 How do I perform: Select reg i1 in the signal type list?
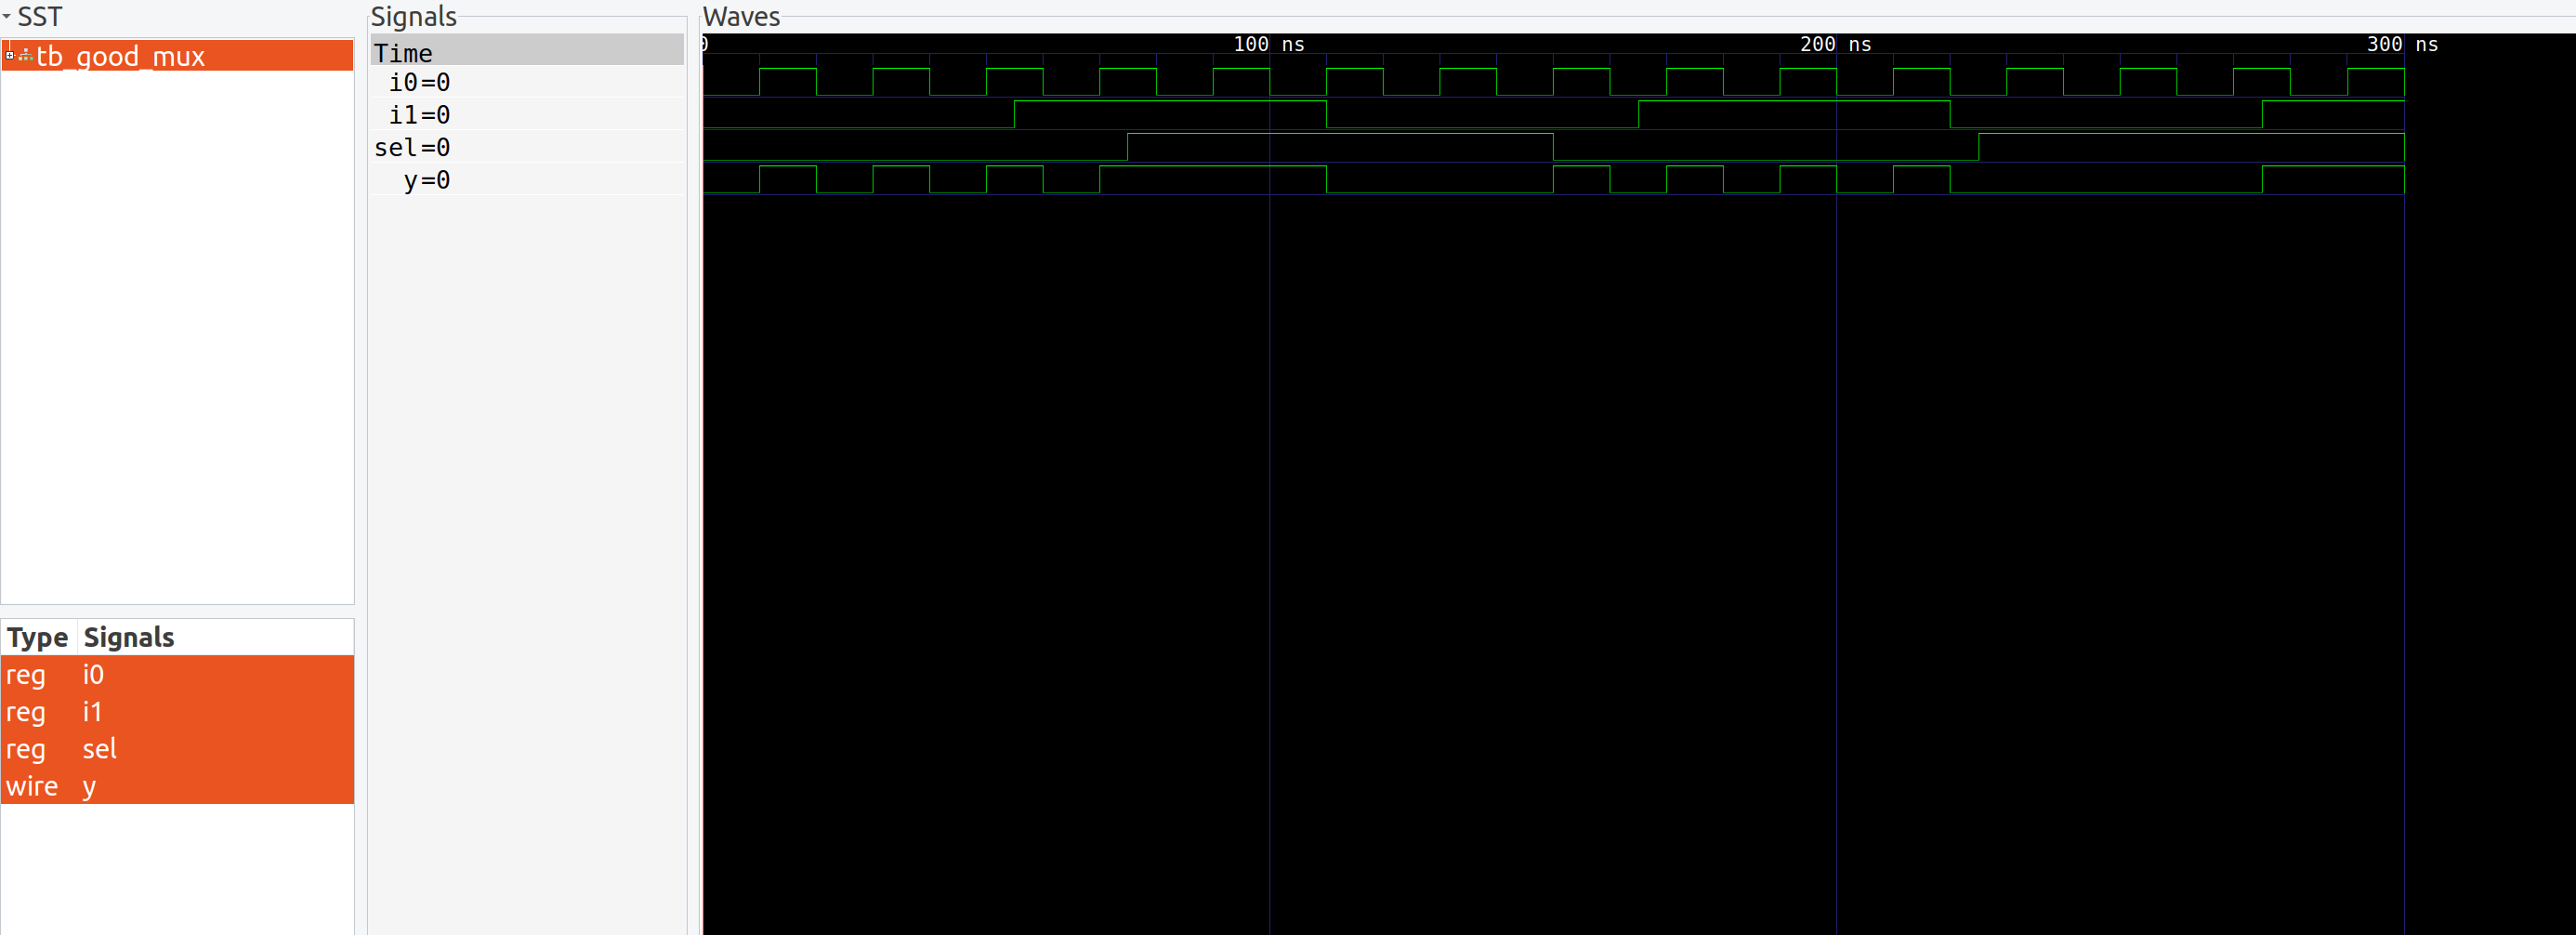click(91, 712)
